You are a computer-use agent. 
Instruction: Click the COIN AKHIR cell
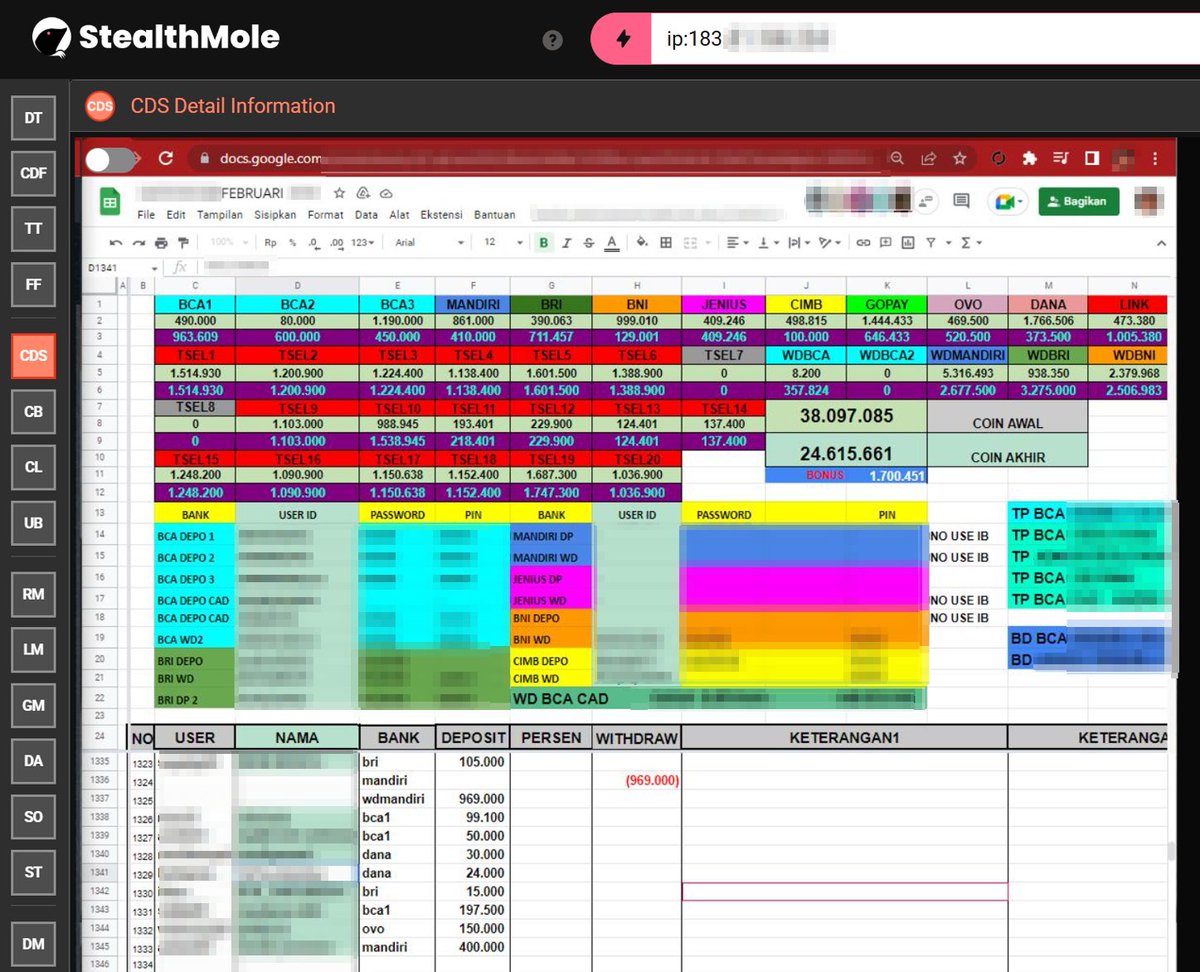pyautogui.click(x=1007, y=457)
